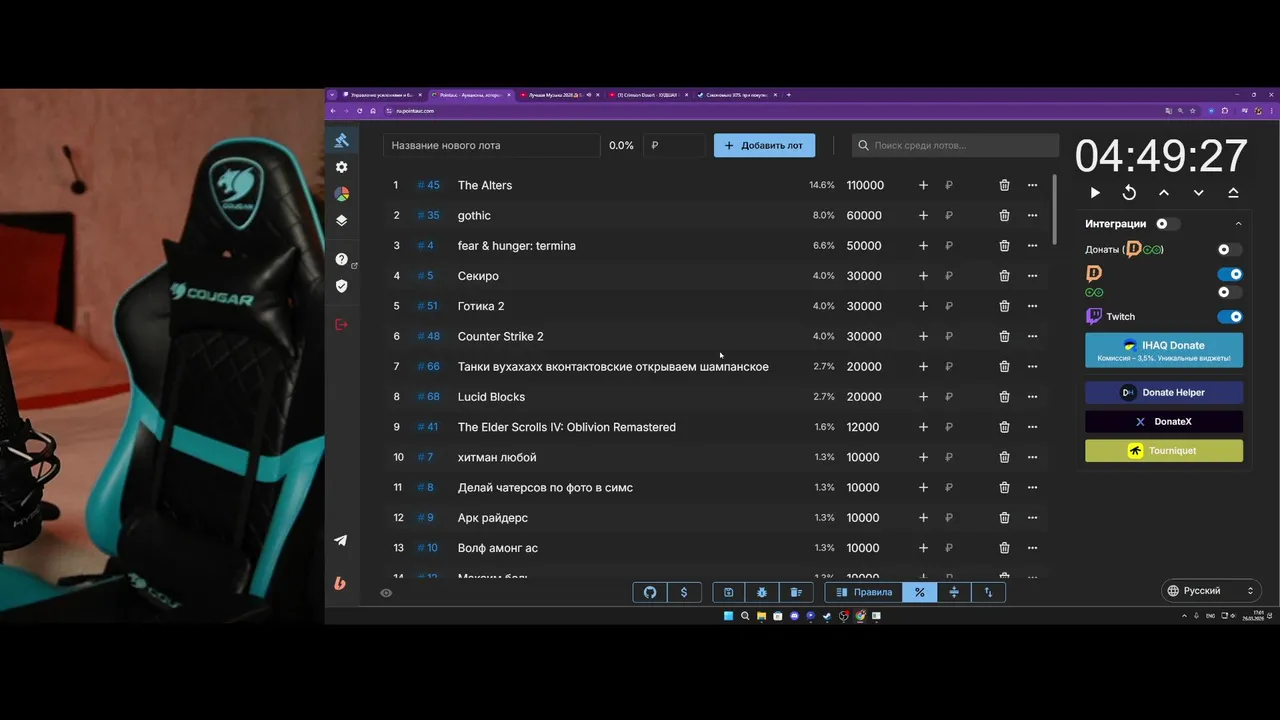Delete the gothic lot with trash icon

coord(1004,215)
